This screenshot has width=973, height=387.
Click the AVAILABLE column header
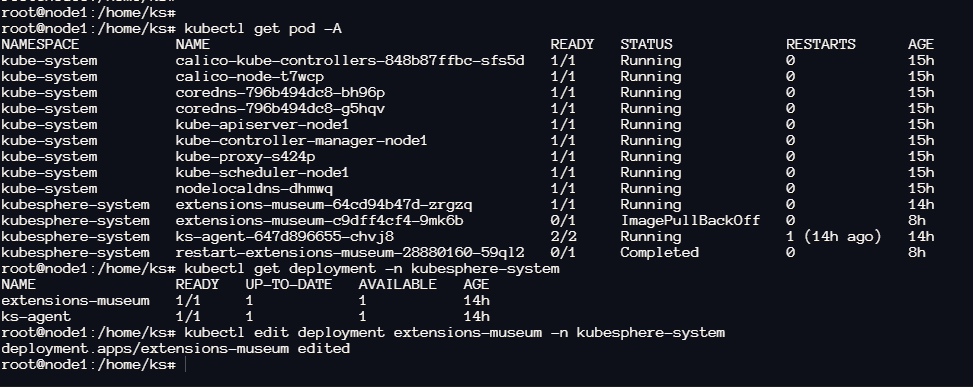(x=398, y=285)
